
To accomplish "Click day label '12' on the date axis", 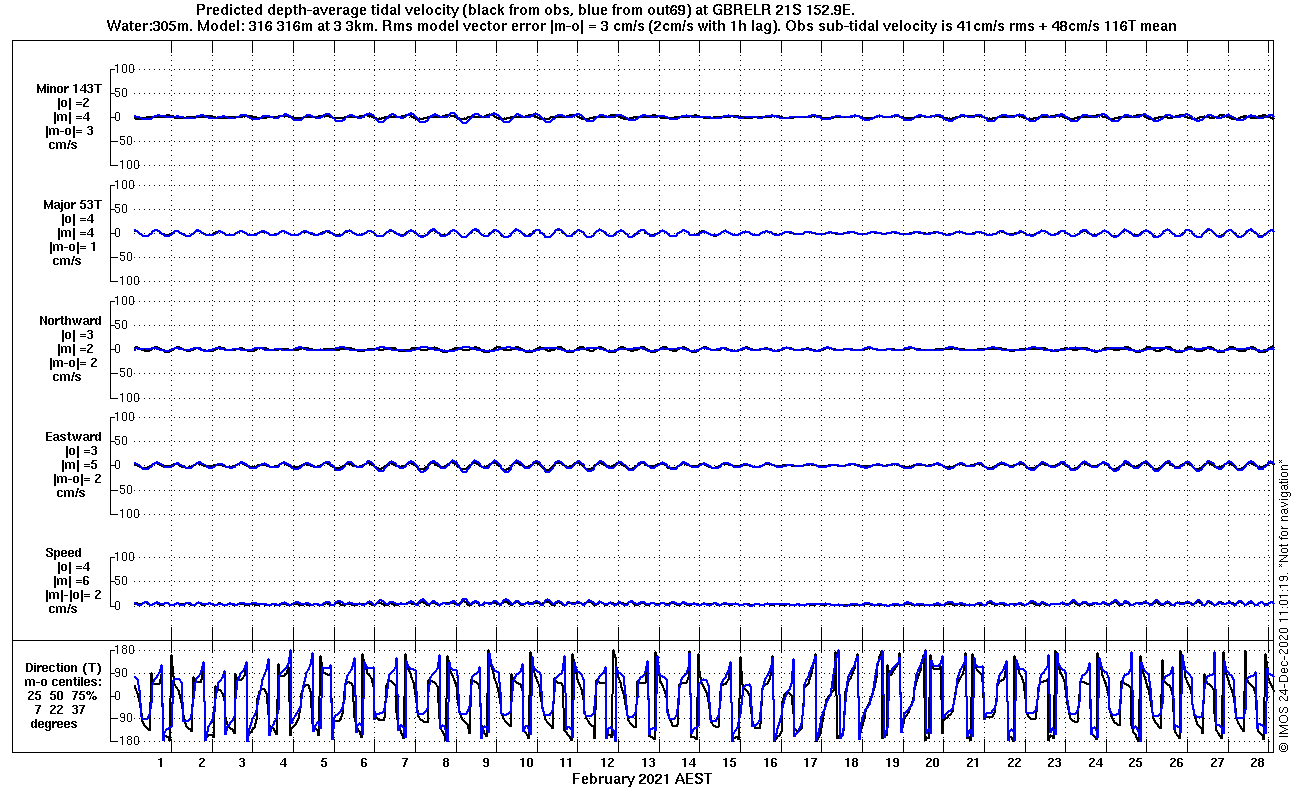I will 608,763.
